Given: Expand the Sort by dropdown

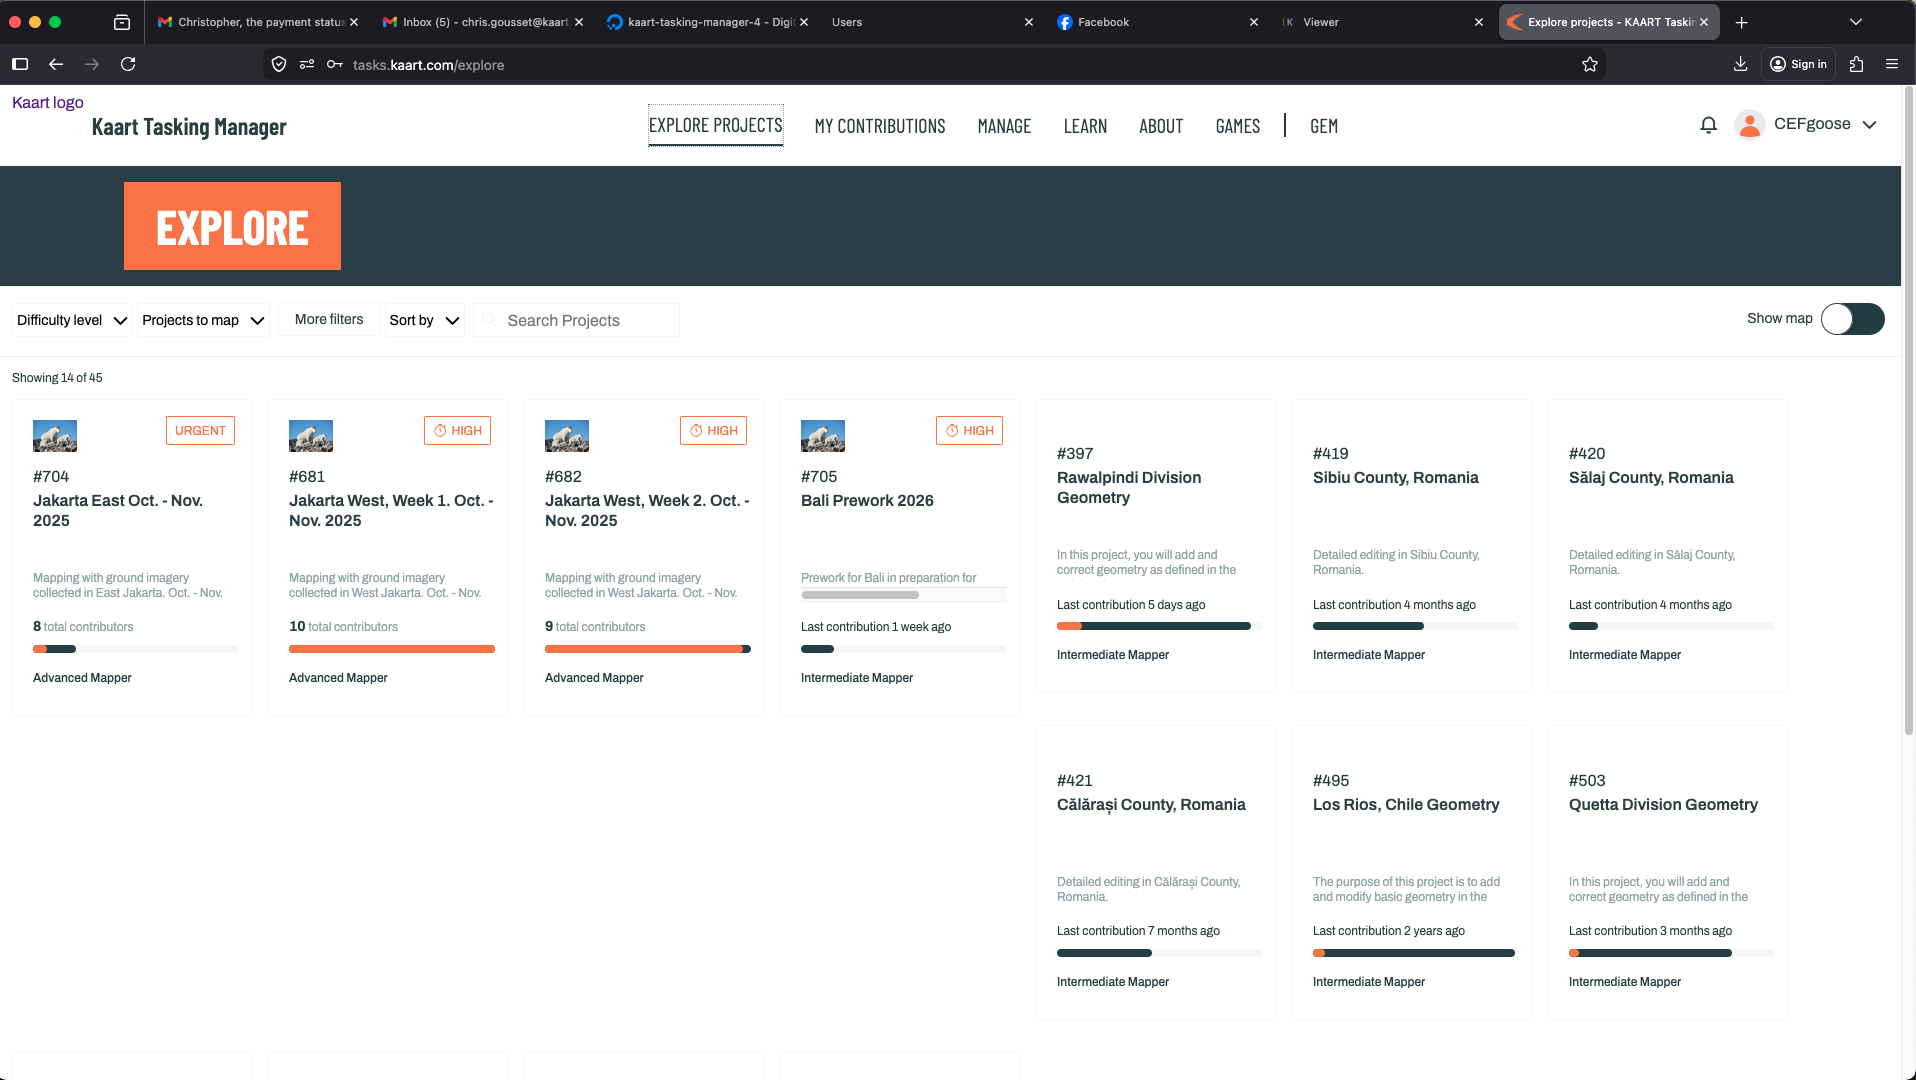Looking at the screenshot, I should (423, 319).
